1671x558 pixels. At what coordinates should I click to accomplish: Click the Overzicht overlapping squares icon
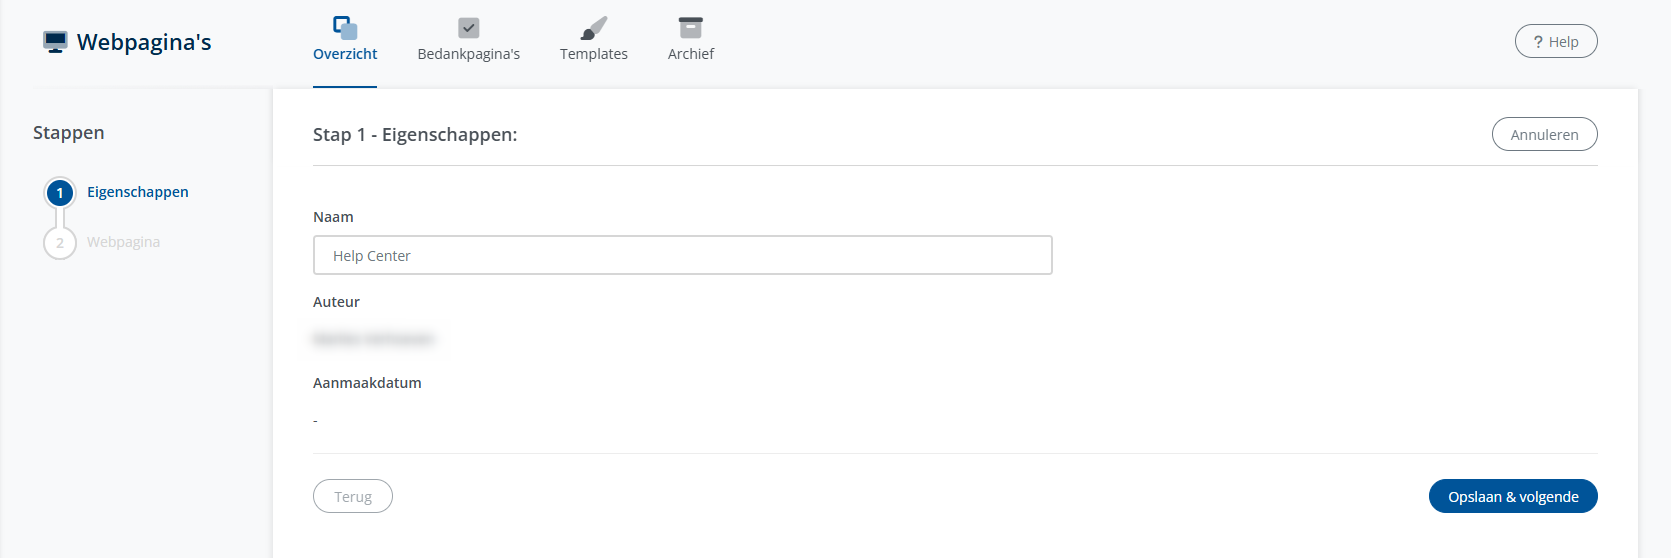(345, 27)
